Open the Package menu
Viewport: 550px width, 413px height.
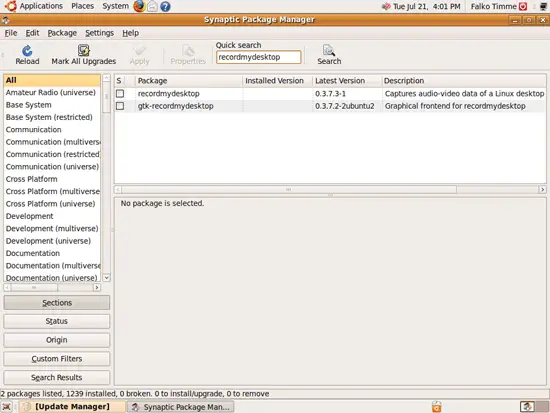pyautogui.click(x=62, y=33)
